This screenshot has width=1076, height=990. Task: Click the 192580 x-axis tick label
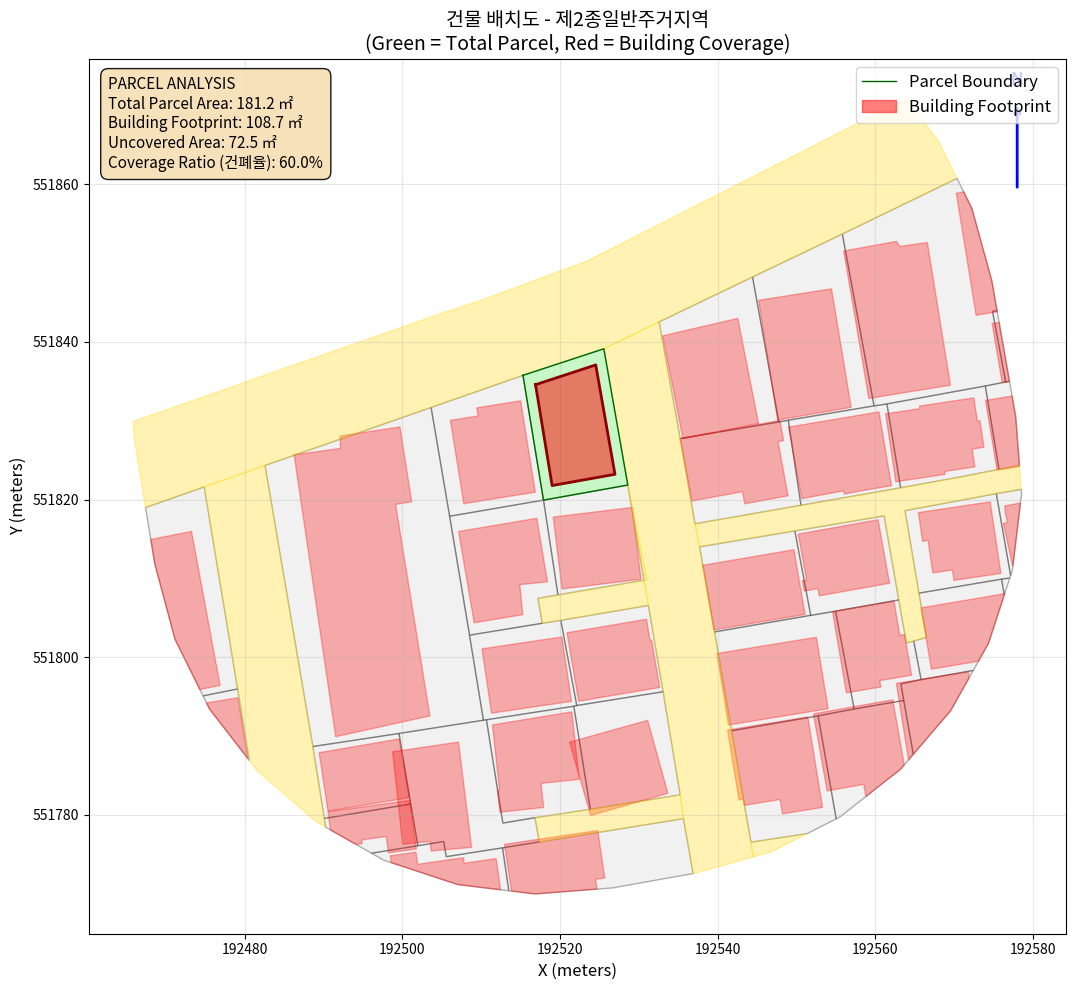(1033, 947)
